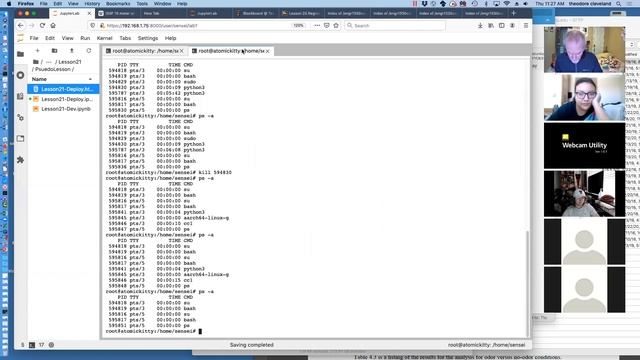Screen dimensions: 640x360
Task: Open the Firefox downloads arrow icon
Action: tap(480, 25)
